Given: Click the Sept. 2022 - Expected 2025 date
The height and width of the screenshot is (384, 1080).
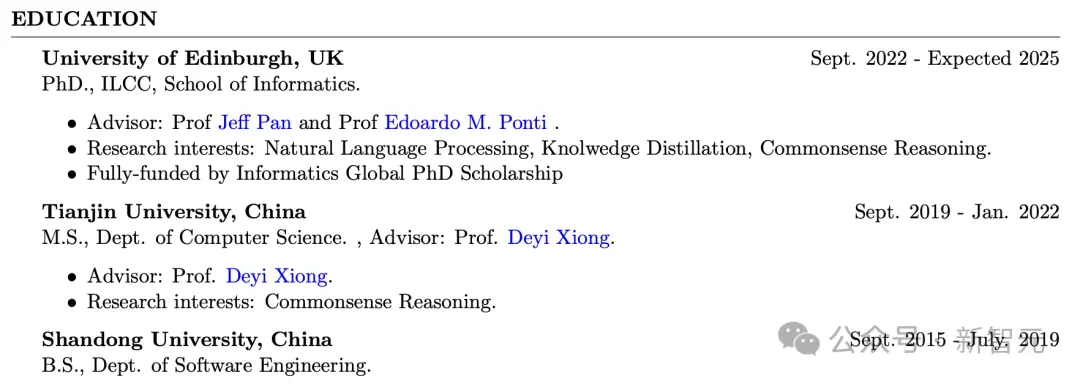Looking at the screenshot, I should 935,59.
